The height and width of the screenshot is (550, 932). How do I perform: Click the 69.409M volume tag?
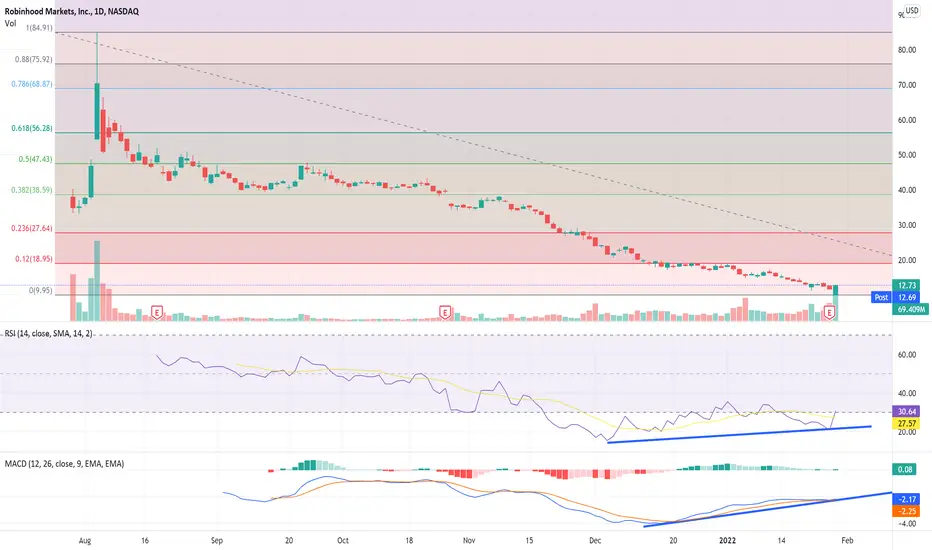910,309
